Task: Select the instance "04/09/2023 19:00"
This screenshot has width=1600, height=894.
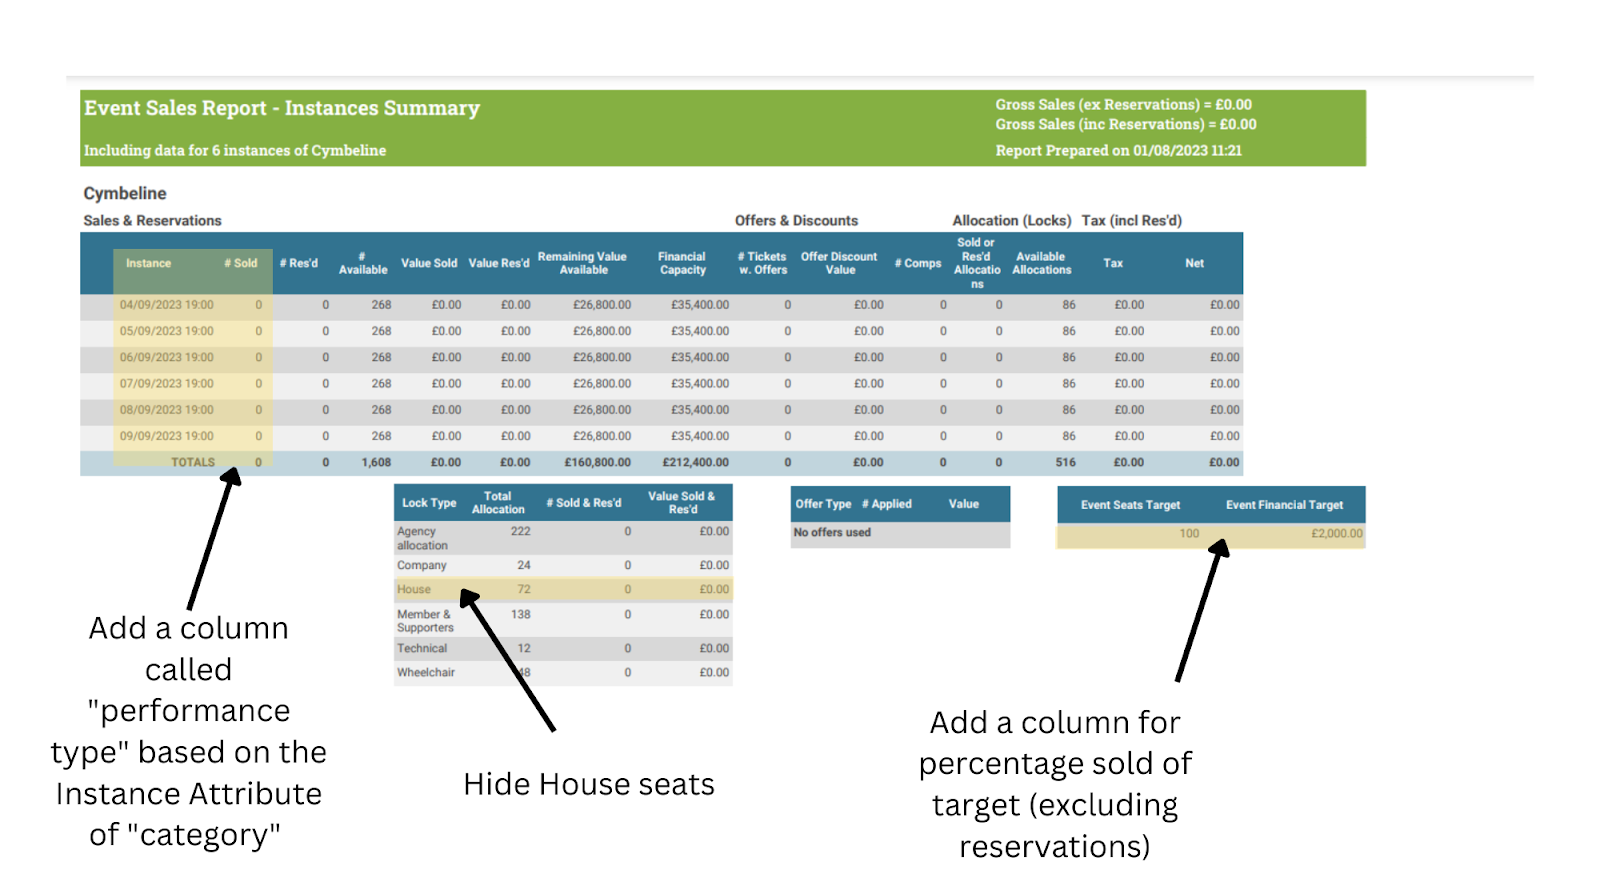Action: [x=167, y=305]
